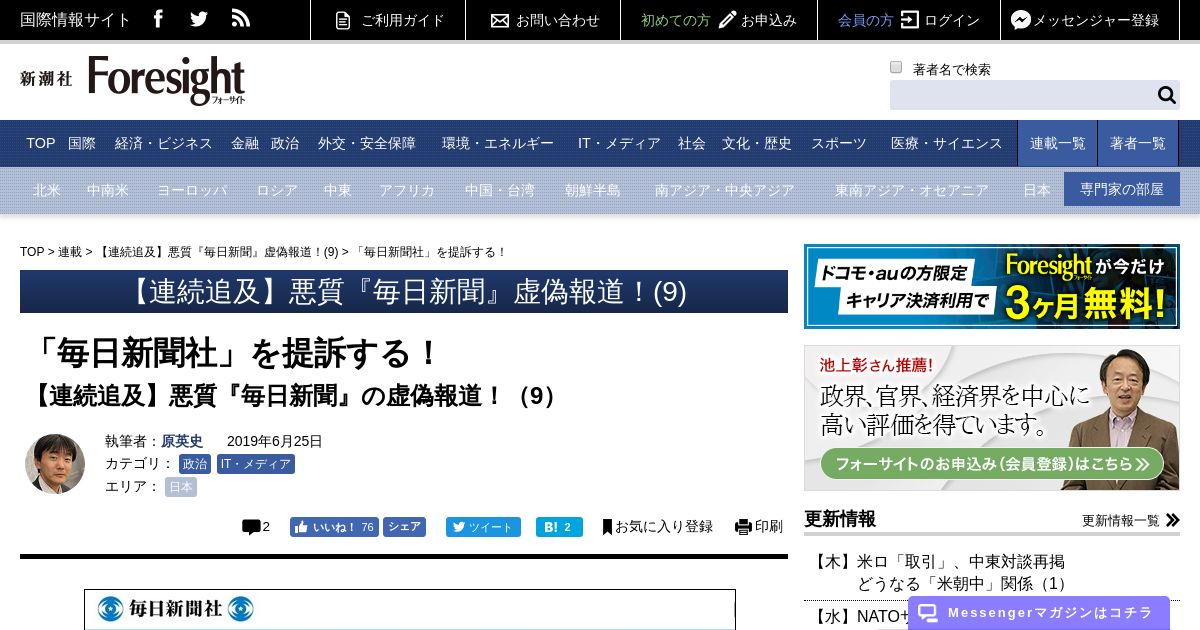Click the Foresight logo
1200x630 pixels.
tap(167, 80)
